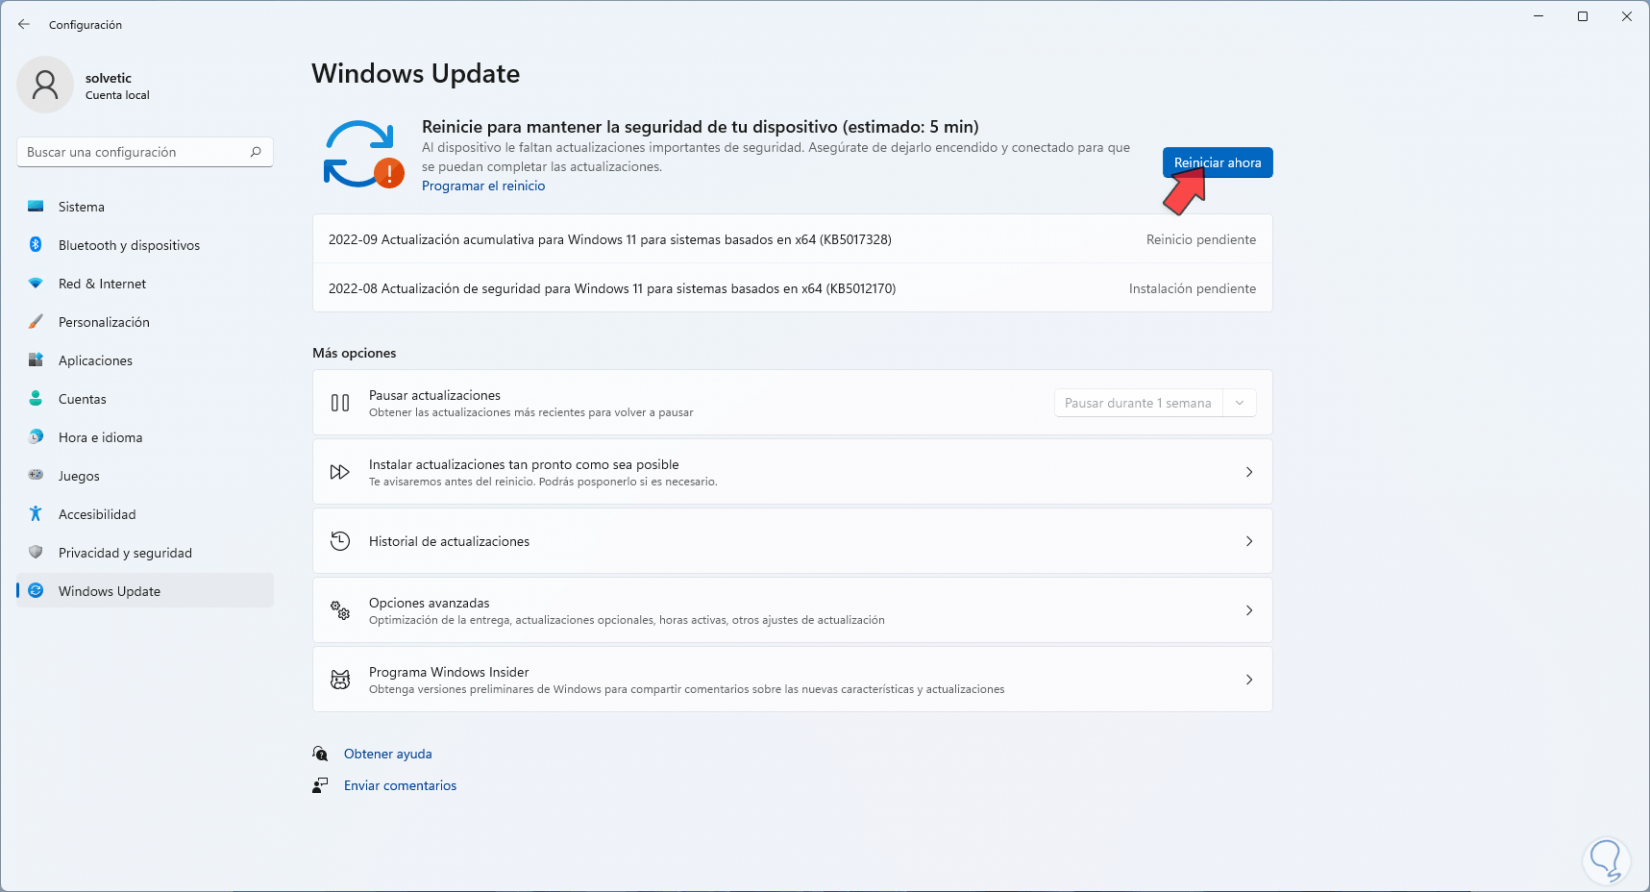Open the solvetic user profile picture
This screenshot has height=892, width=1650.
(x=45, y=85)
